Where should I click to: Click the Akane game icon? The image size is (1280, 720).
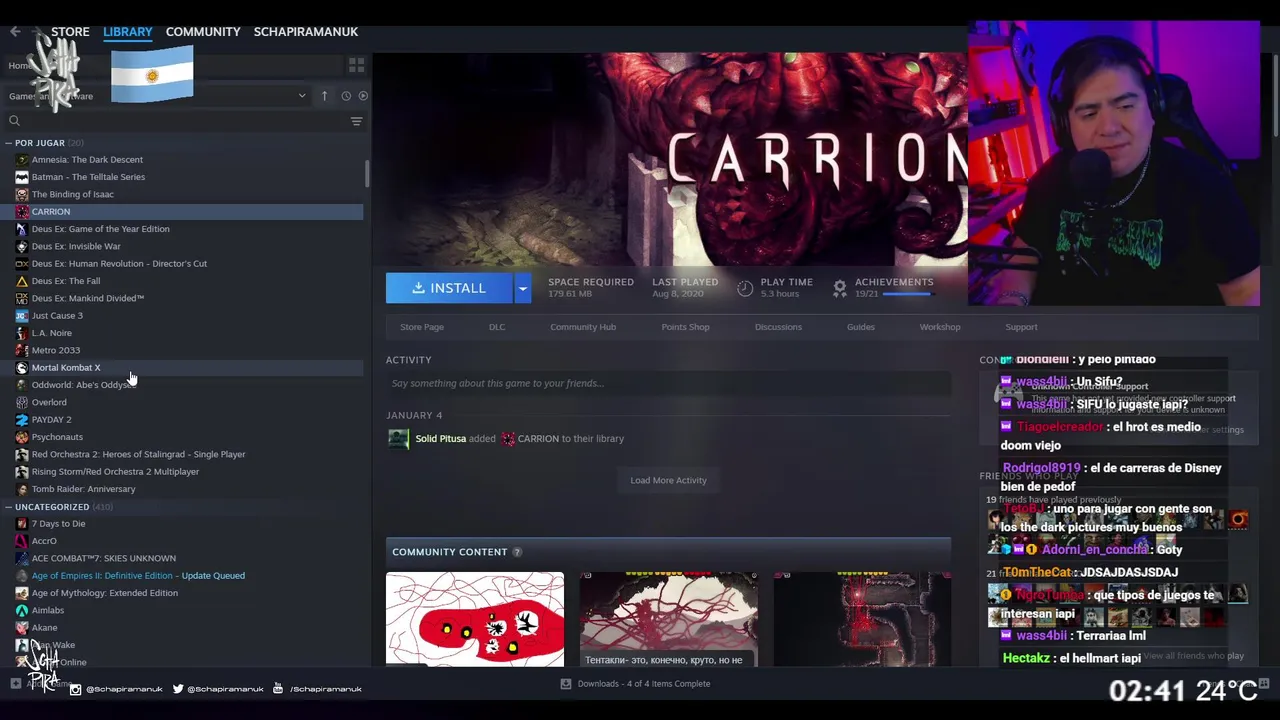[22, 628]
